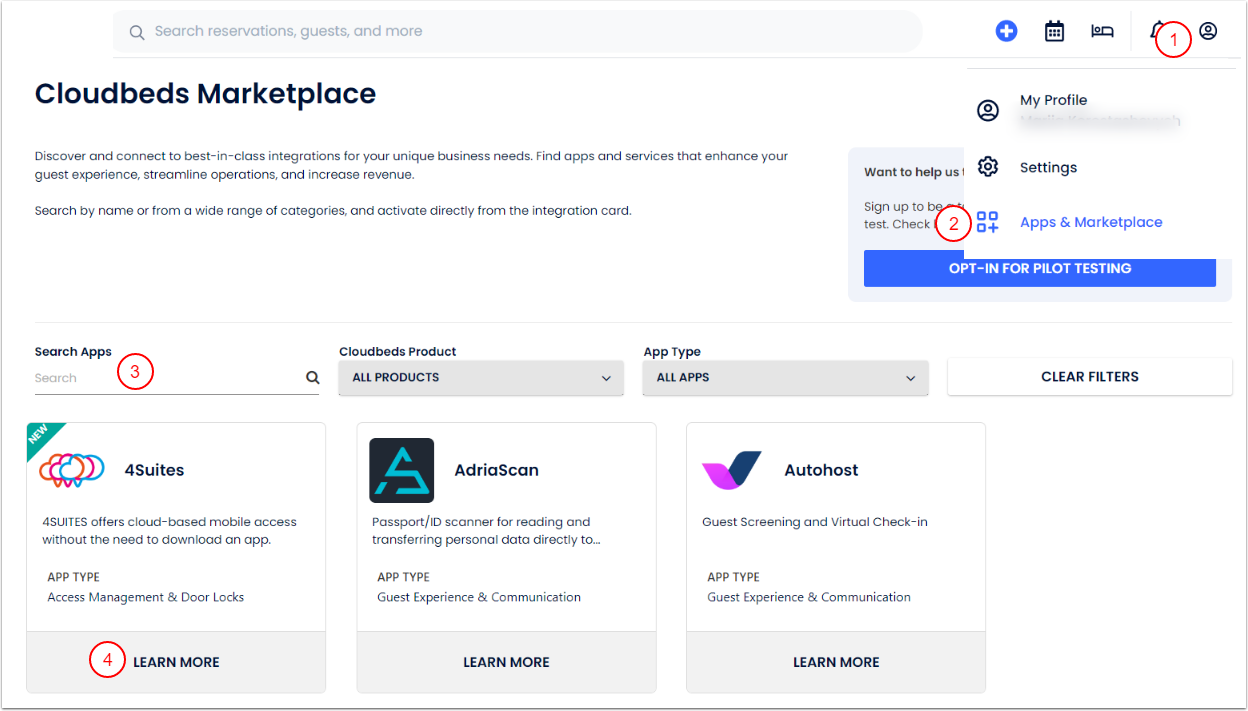The image size is (1248, 711).
Task: Click the blue plus create icon
Action: point(1006,31)
